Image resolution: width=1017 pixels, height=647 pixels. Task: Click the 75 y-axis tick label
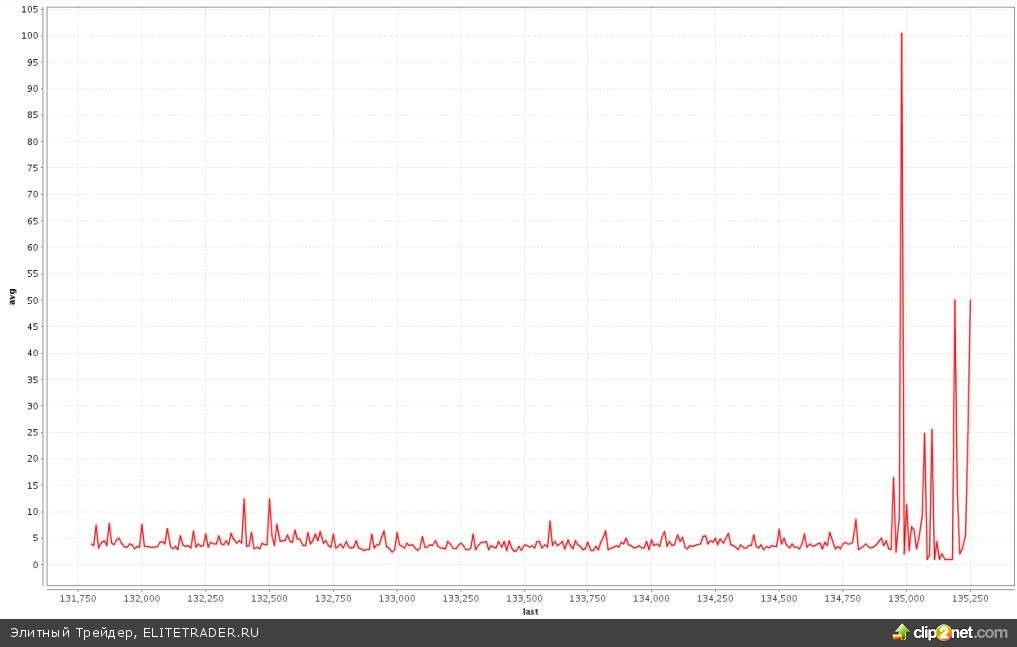pyautogui.click(x=34, y=168)
